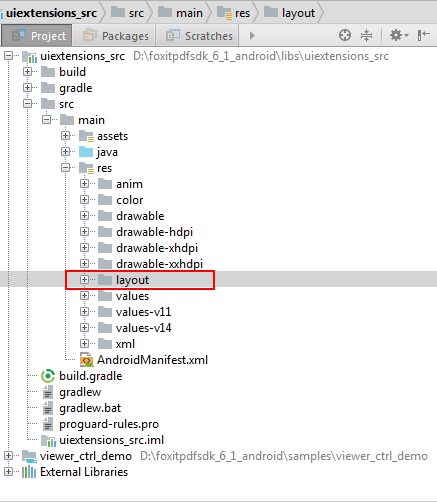Click the viewer_ctrl_demo module icon
This screenshot has width=437, height=502.
coord(29,456)
